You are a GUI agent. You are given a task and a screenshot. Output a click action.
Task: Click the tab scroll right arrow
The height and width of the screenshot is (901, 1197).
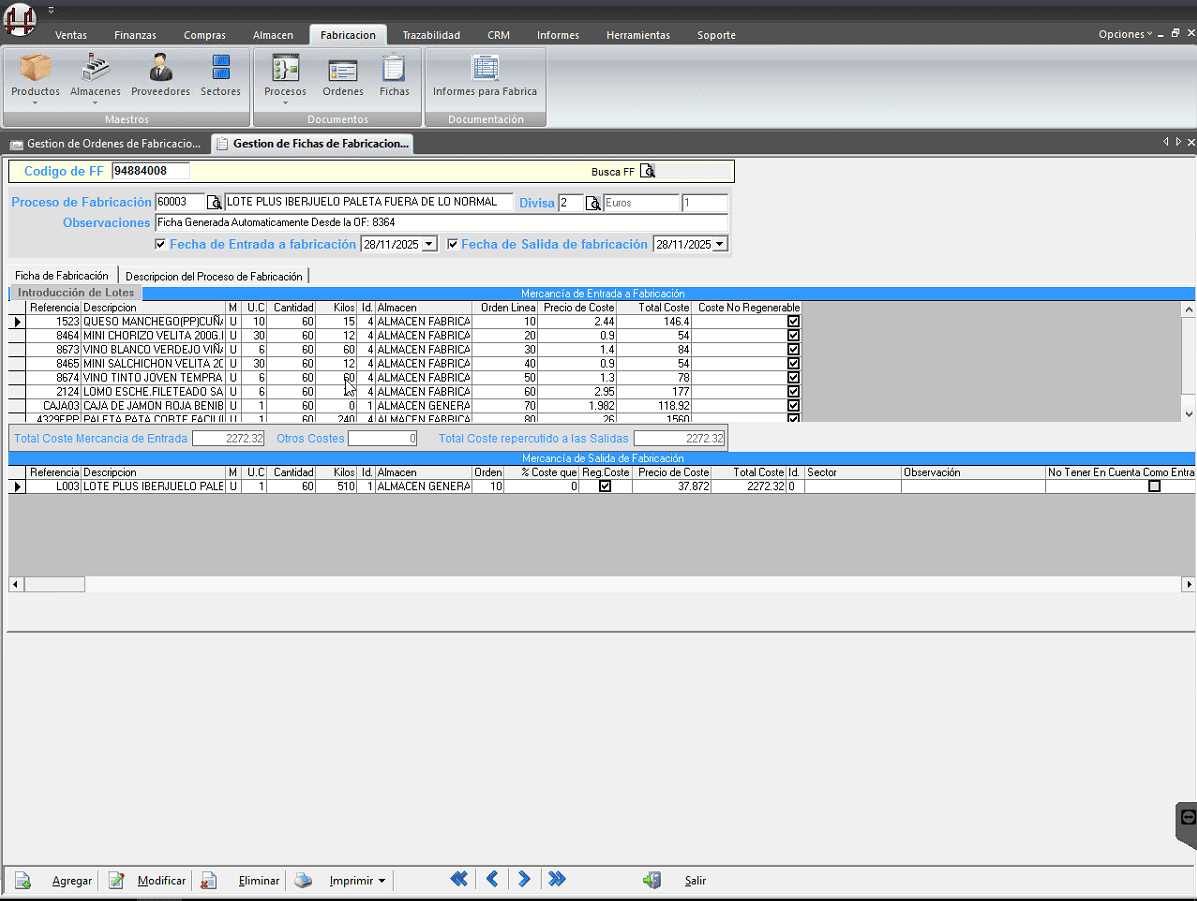point(1178,142)
